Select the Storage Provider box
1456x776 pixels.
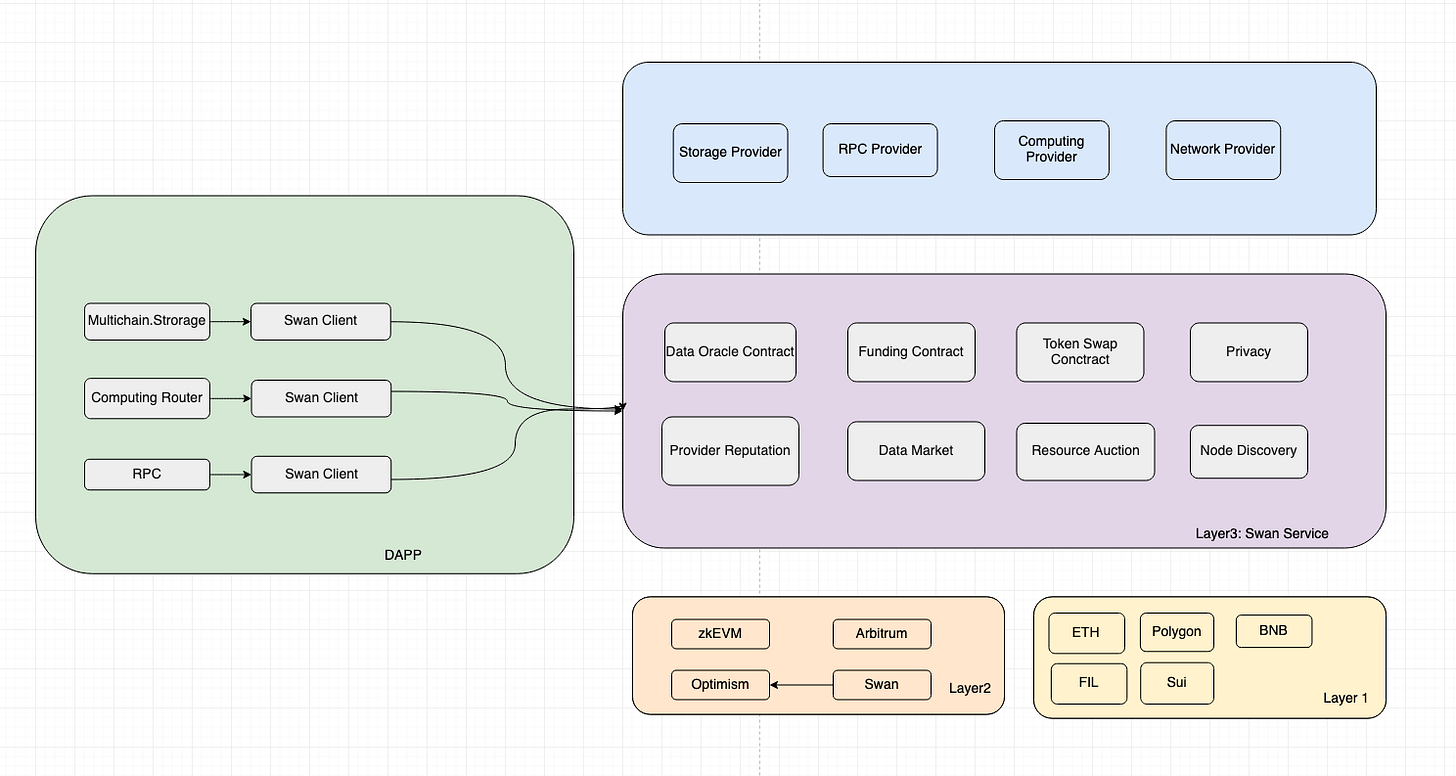(x=730, y=153)
